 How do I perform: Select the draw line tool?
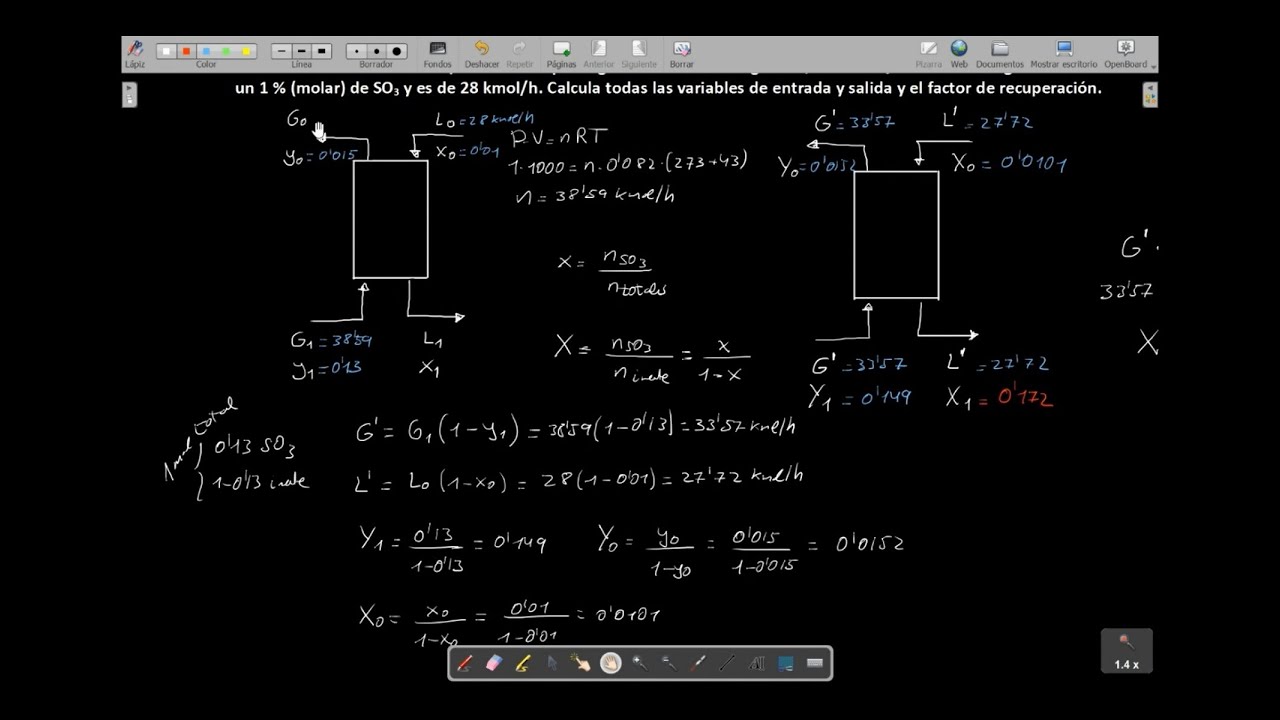point(727,663)
